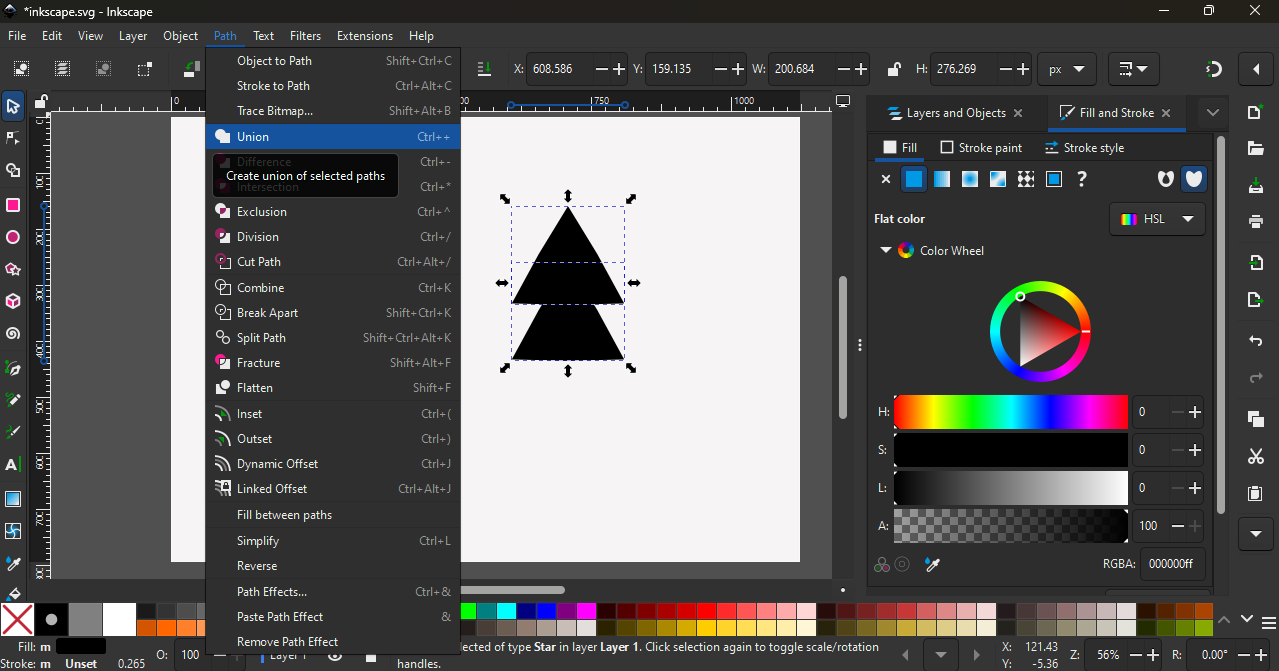This screenshot has width=1279, height=671.
Task: Select the Dropper color picker tool
Action: 13,565
